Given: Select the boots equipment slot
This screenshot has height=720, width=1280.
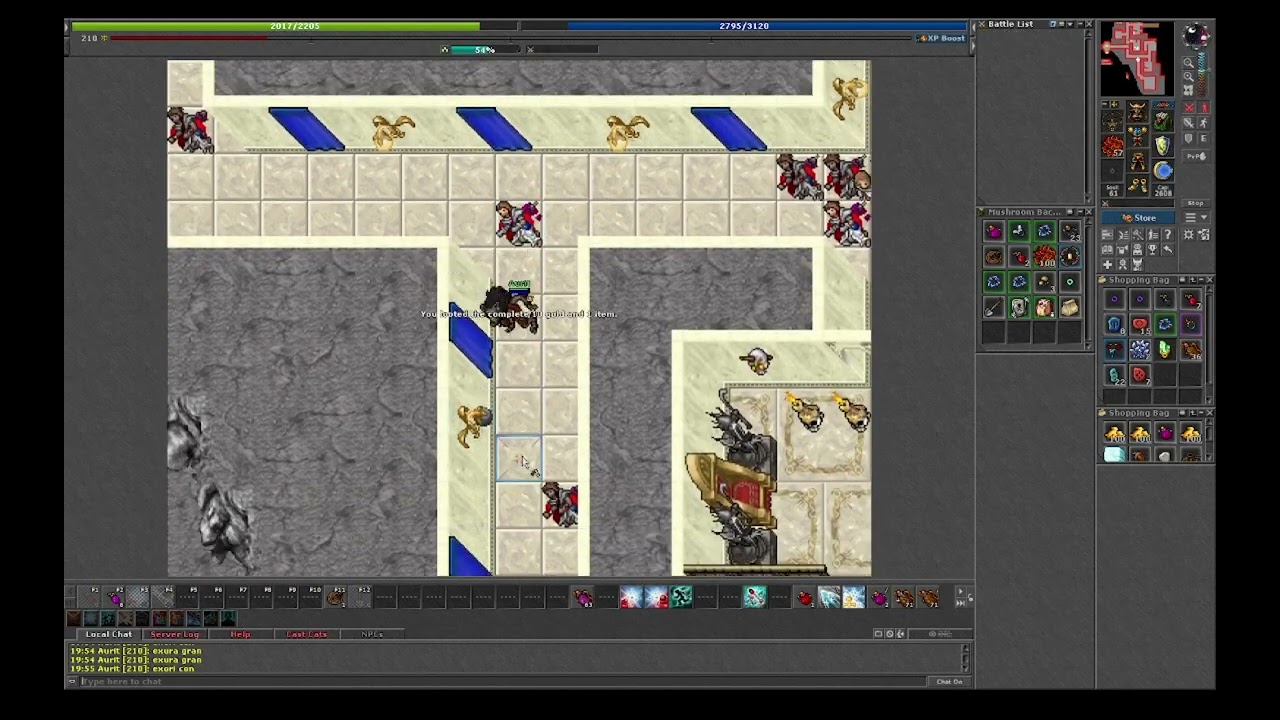Looking at the screenshot, I should 1138,184.
